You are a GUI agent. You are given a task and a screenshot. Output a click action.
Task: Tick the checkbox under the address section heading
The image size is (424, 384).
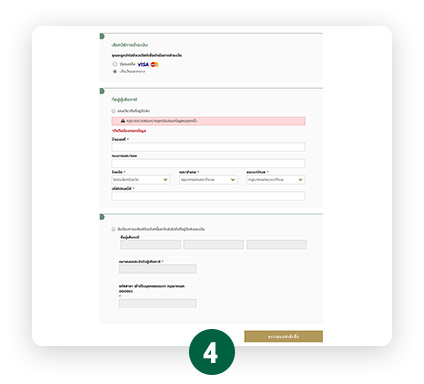coord(113,111)
